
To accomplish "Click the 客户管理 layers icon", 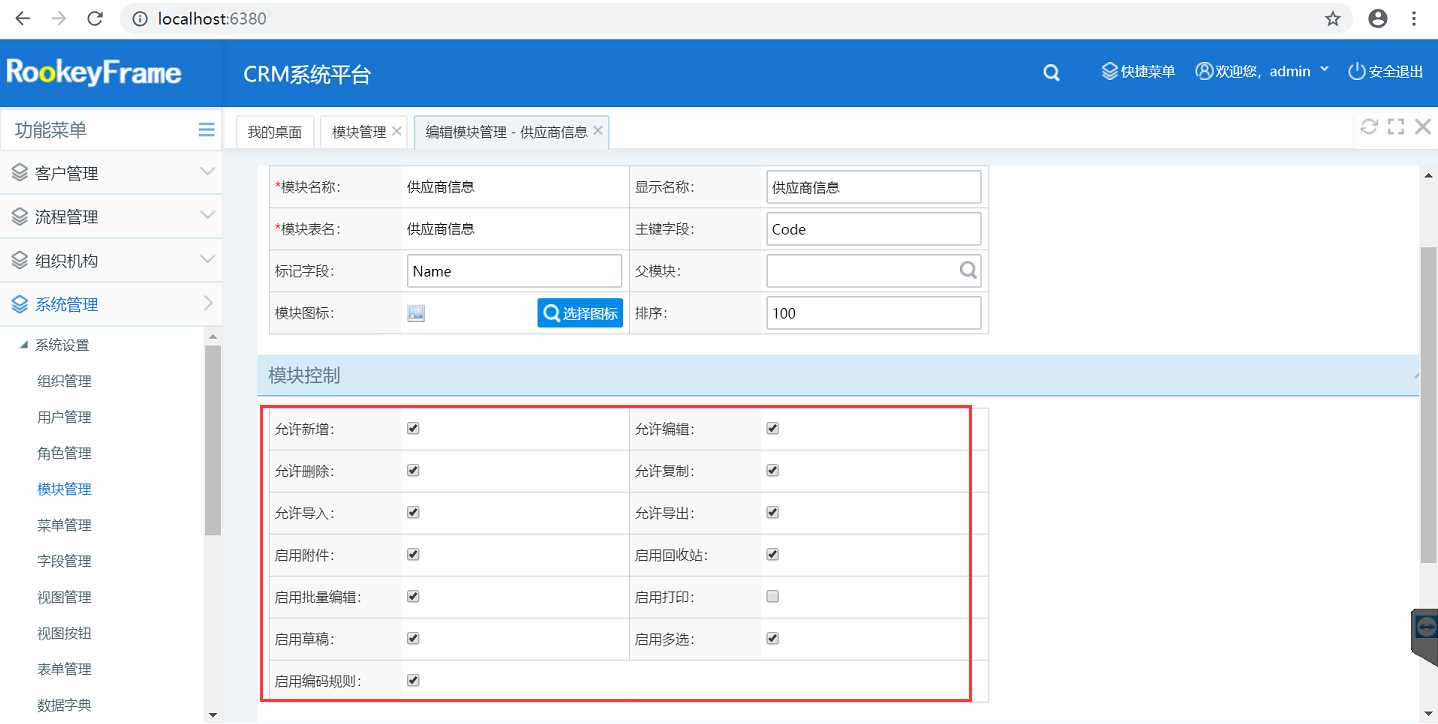I will (20, 173).
